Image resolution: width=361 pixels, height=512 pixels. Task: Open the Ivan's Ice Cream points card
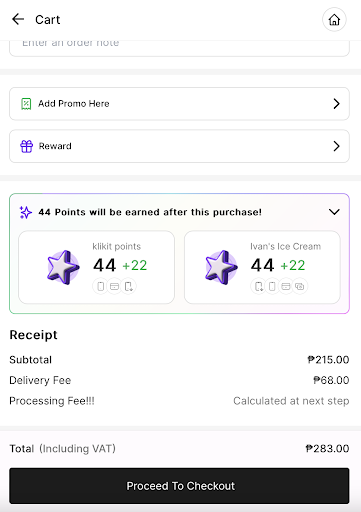(262, 267)
